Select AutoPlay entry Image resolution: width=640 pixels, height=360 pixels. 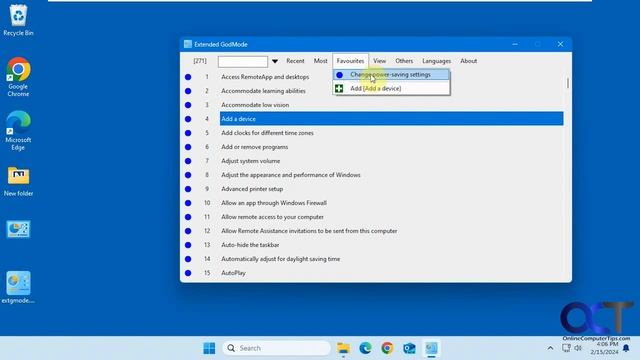tap(233, 273)
